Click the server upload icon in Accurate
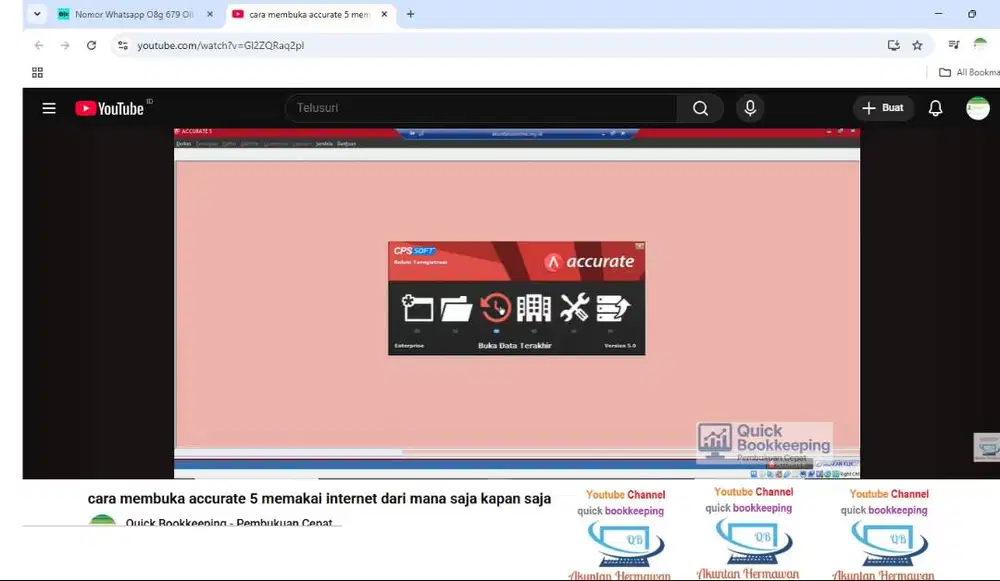The image size is (1000, 581). pyautogui.click(x=613, y=308)
